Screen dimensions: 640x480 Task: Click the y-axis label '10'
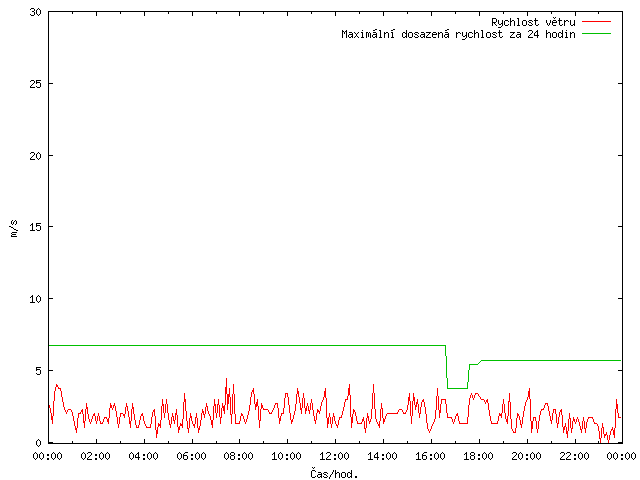(x=36, y=299)
